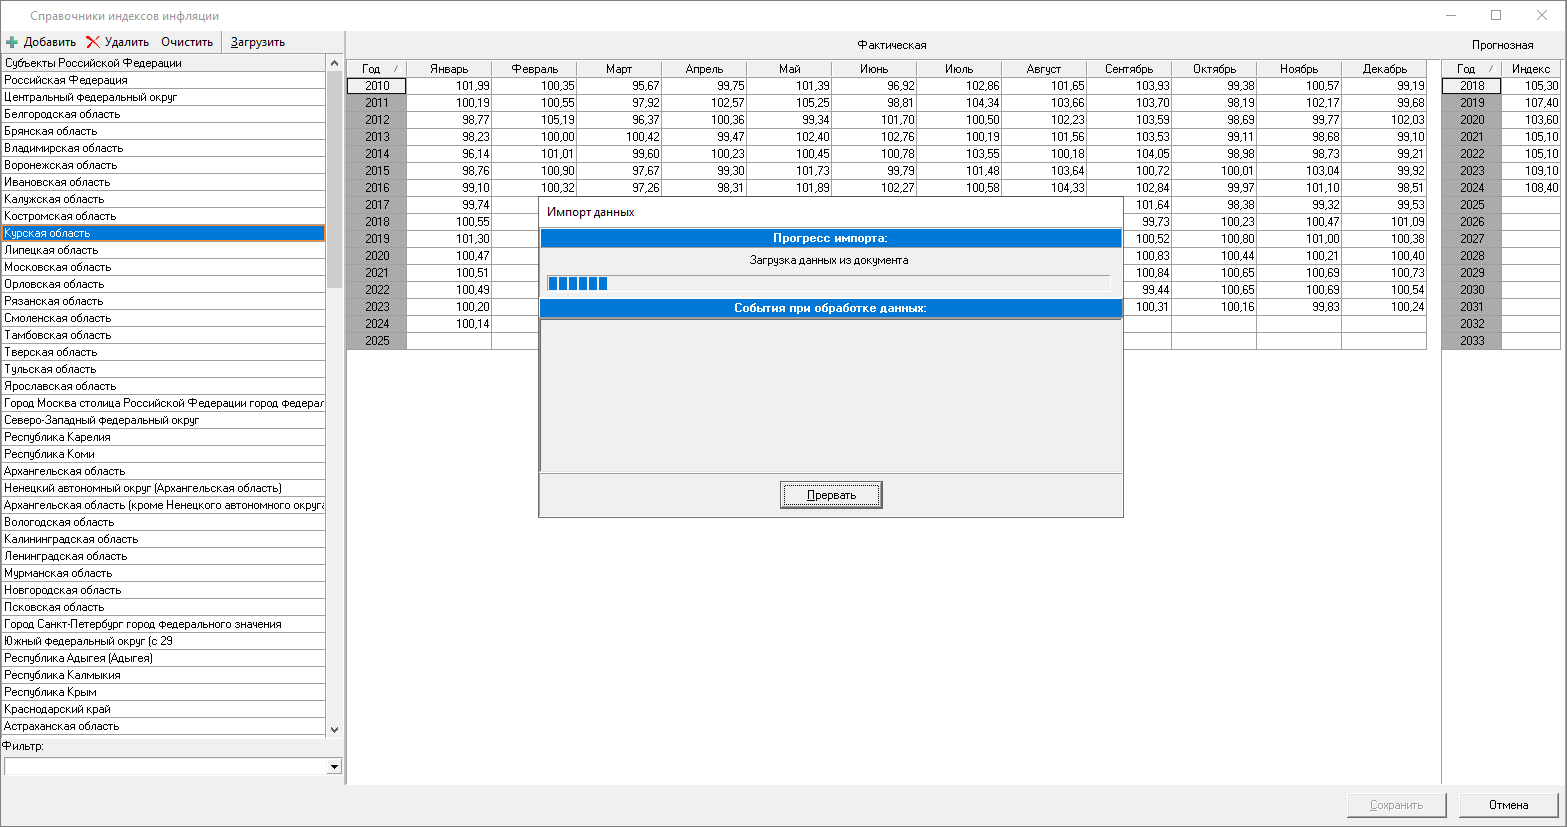Close the window with the X button
This screenshot has height=827, width=1567.
click(x=1541, y=15)
